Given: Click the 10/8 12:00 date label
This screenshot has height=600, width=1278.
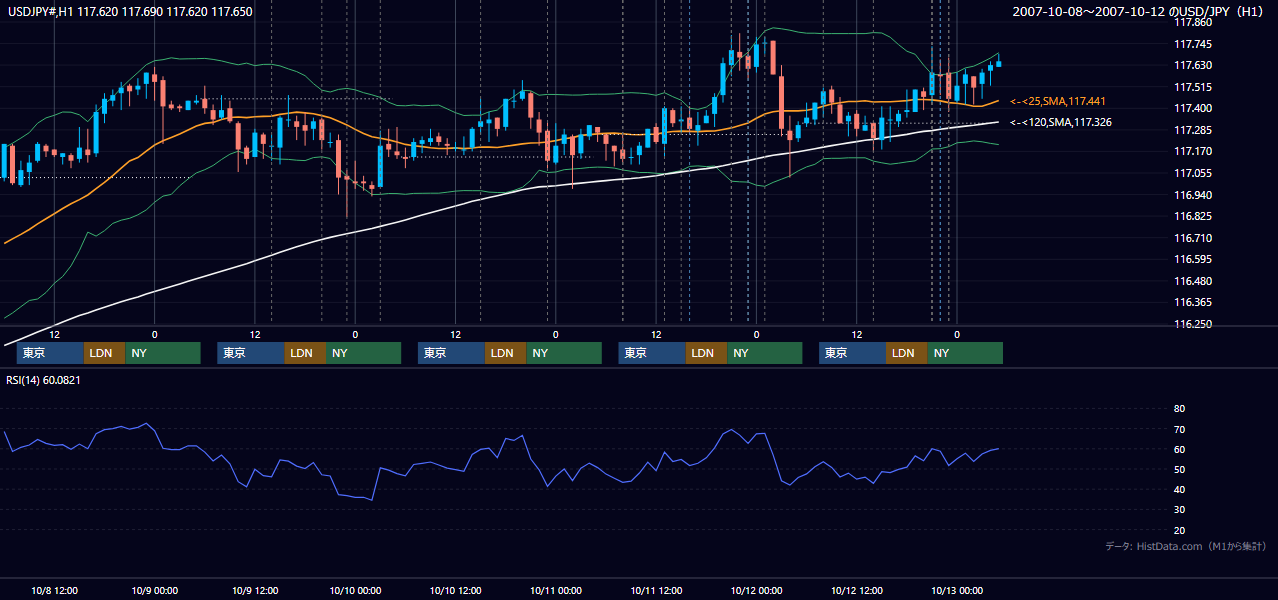Looking at the screenshot, I should click(x=55, y=590).
